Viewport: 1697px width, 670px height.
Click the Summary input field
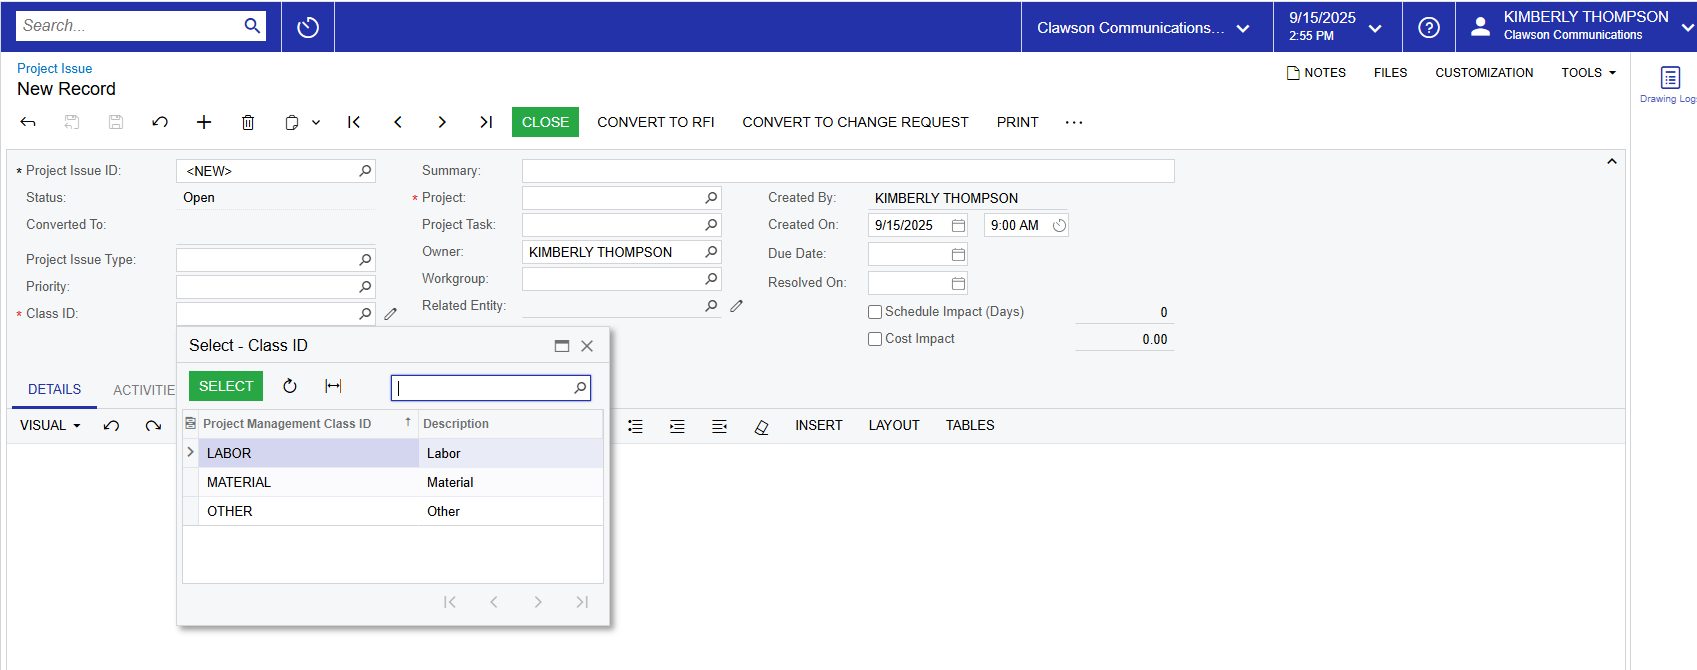pyautogui.click(x=847, y=171)
